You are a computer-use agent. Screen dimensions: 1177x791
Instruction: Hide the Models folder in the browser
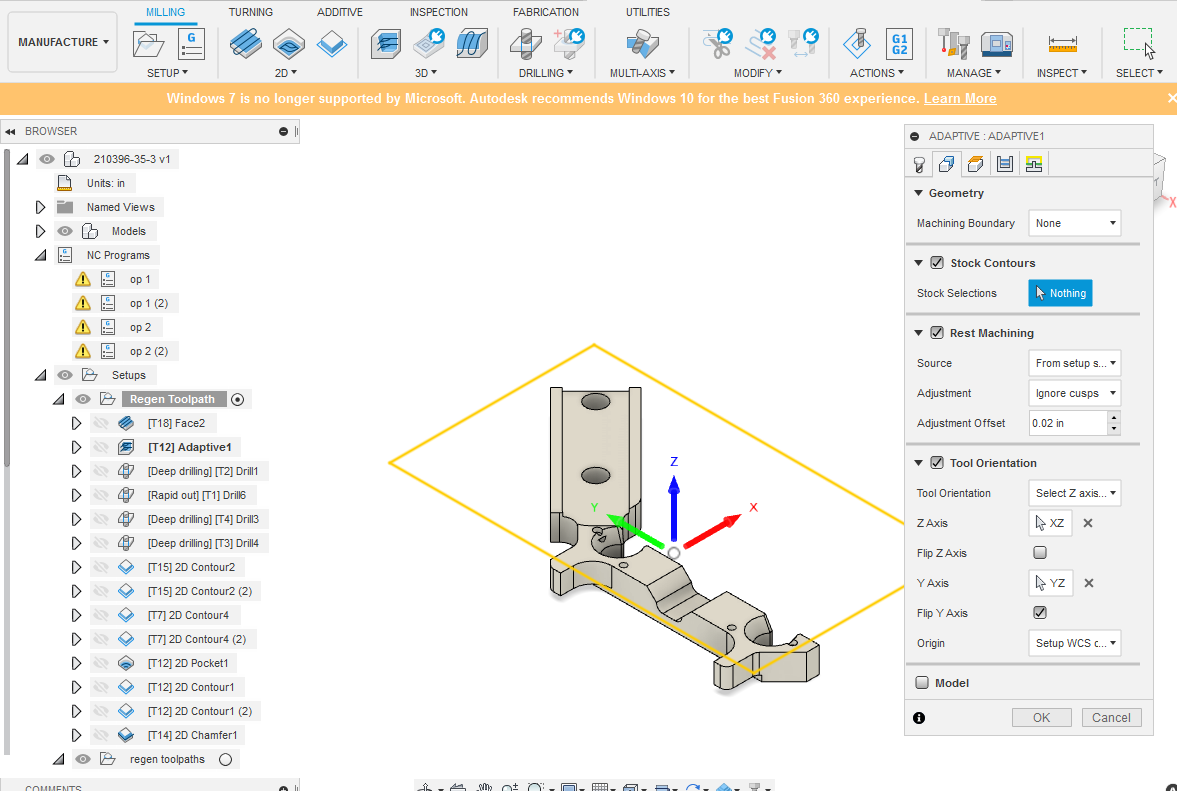pos(64,230)
